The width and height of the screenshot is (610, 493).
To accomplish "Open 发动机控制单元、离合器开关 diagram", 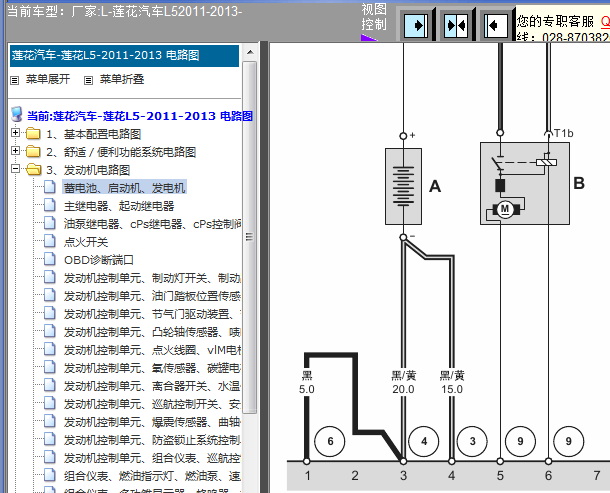I will coord(152,386).
